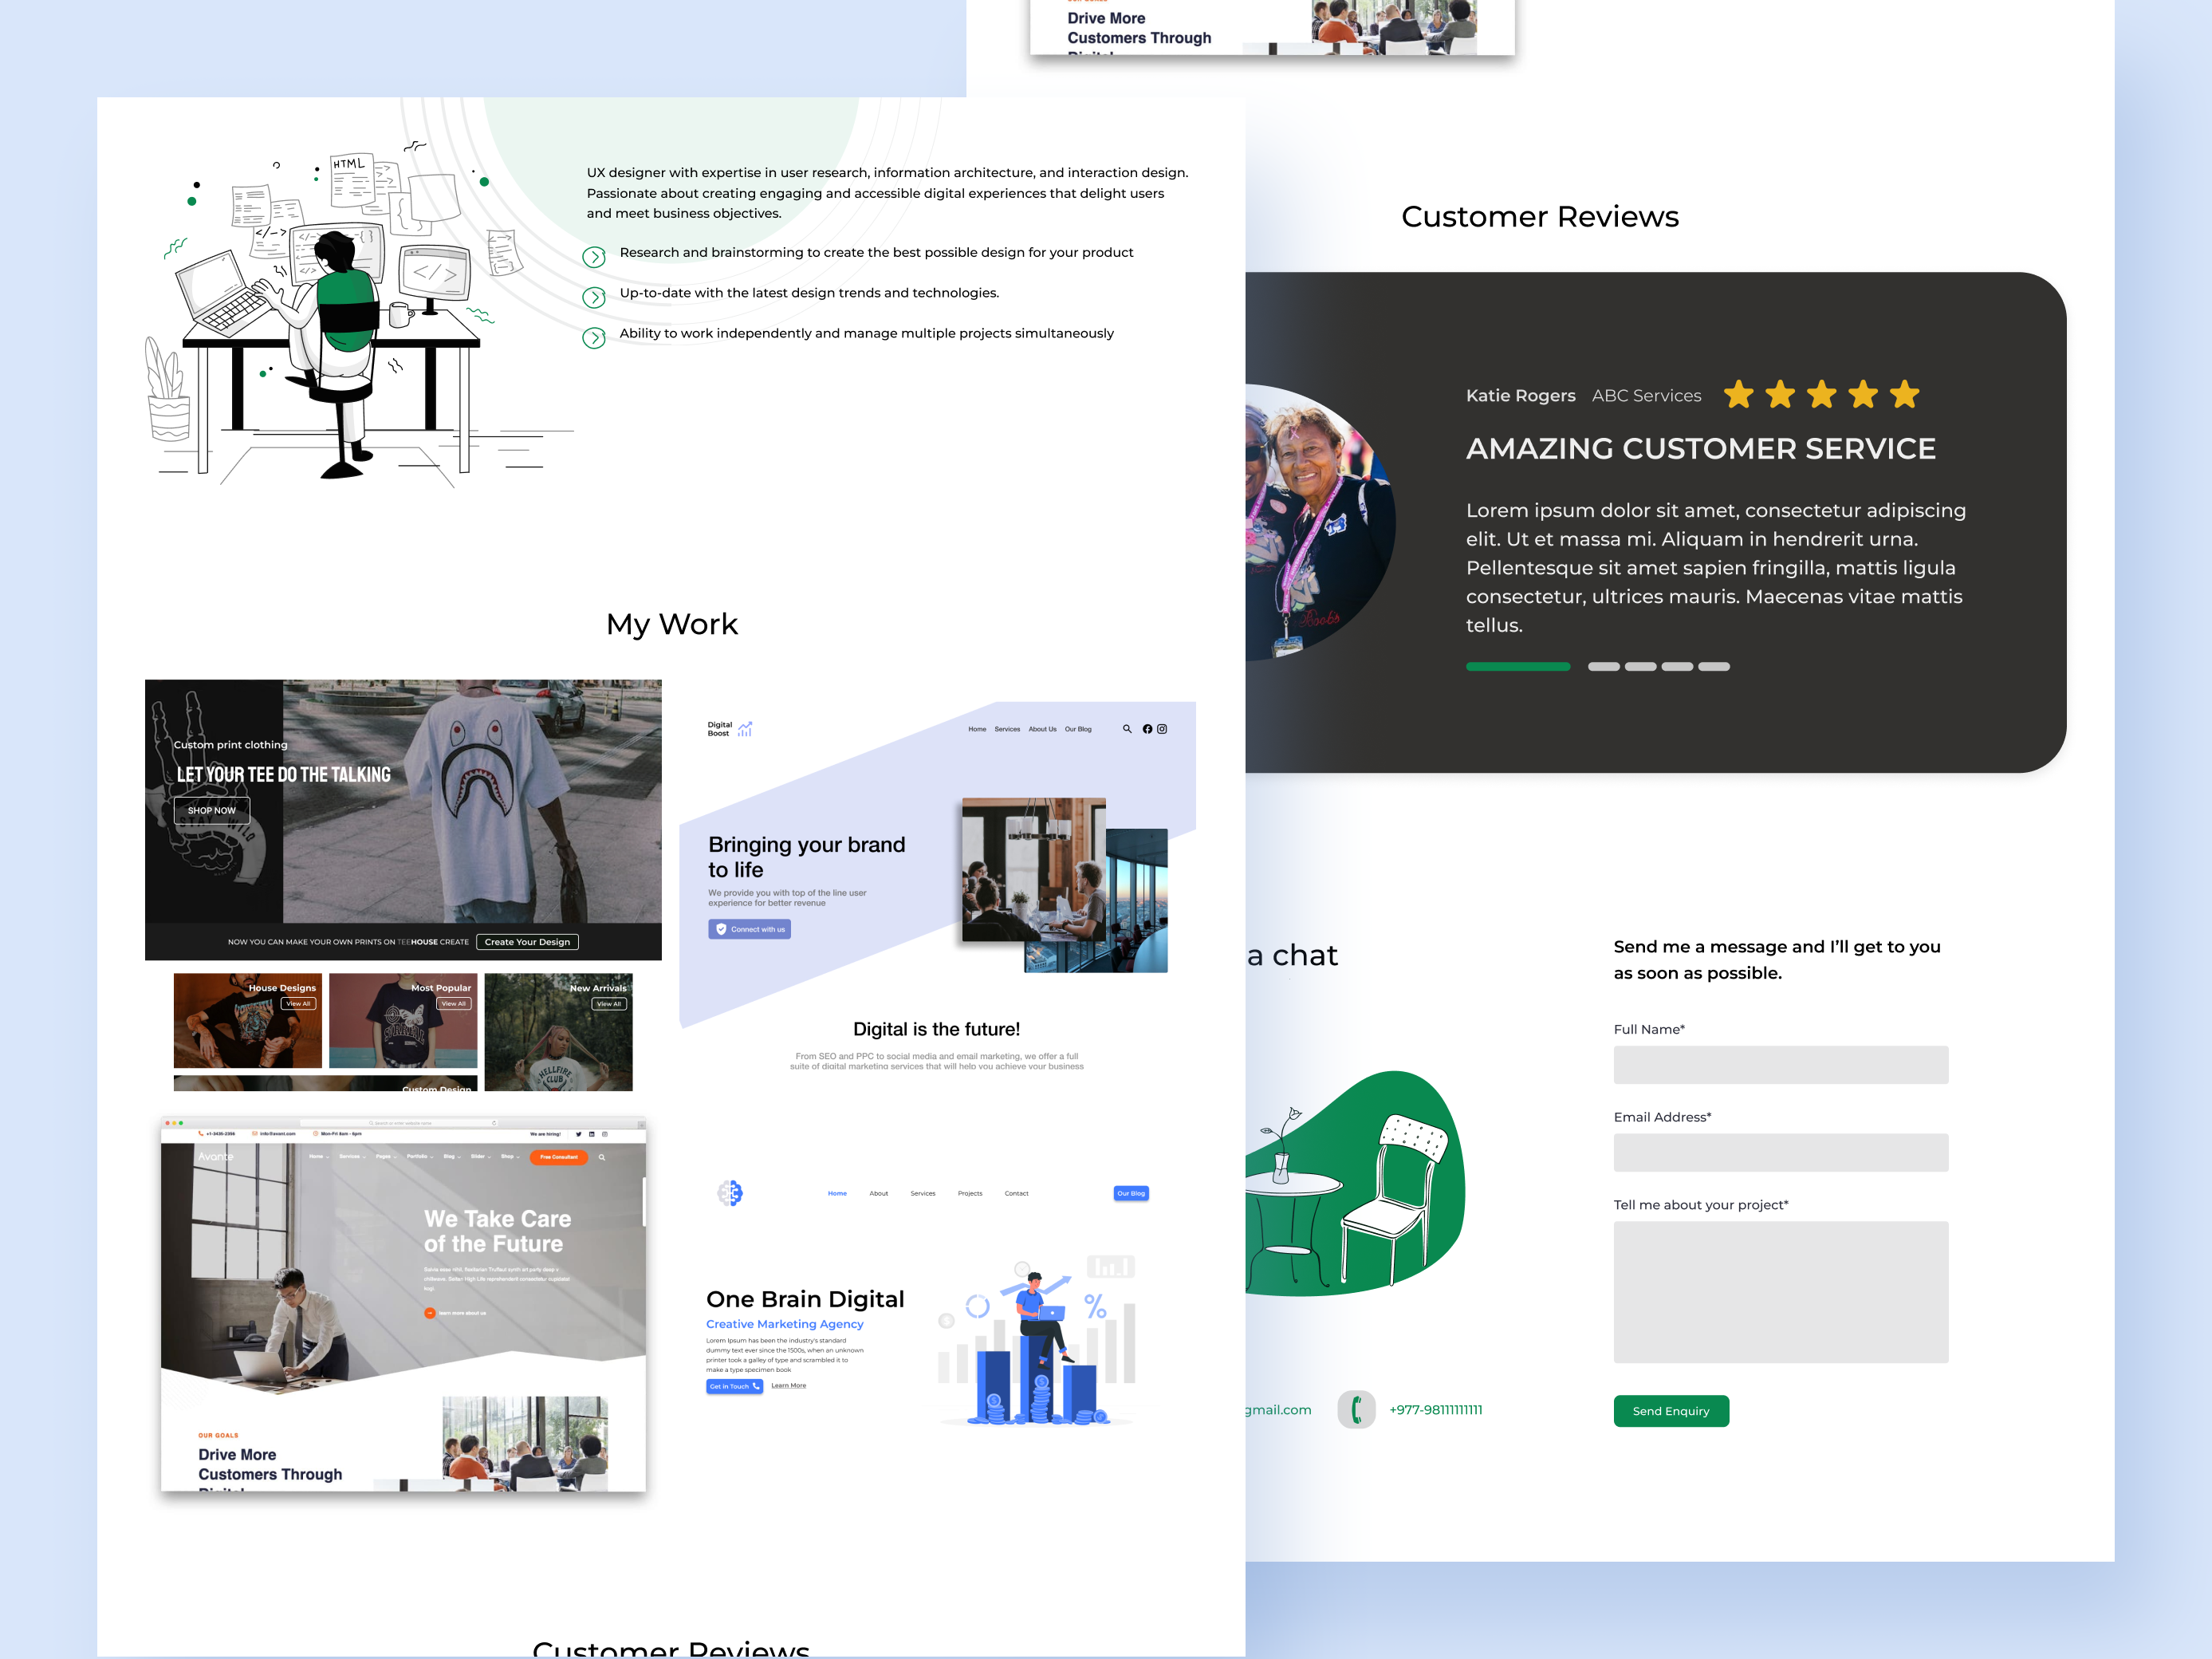
Task: Click the Full Name input field
Action: [x=1780, y=1064]
